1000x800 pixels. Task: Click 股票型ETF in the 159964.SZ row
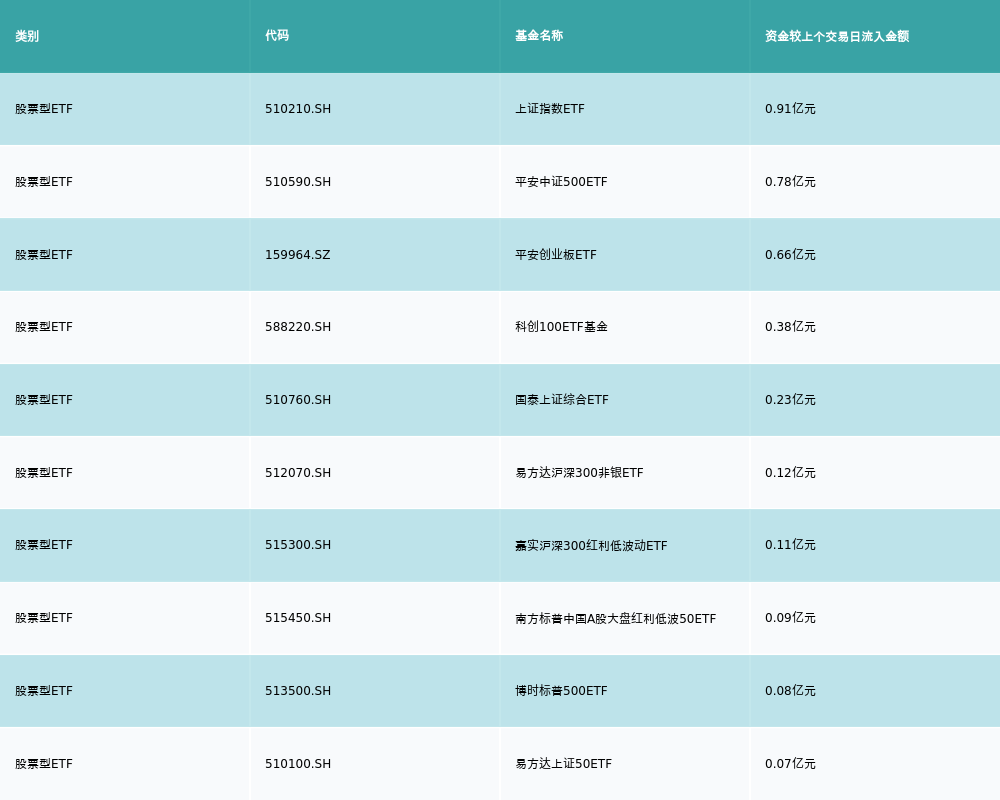click(x=44, y=255)
